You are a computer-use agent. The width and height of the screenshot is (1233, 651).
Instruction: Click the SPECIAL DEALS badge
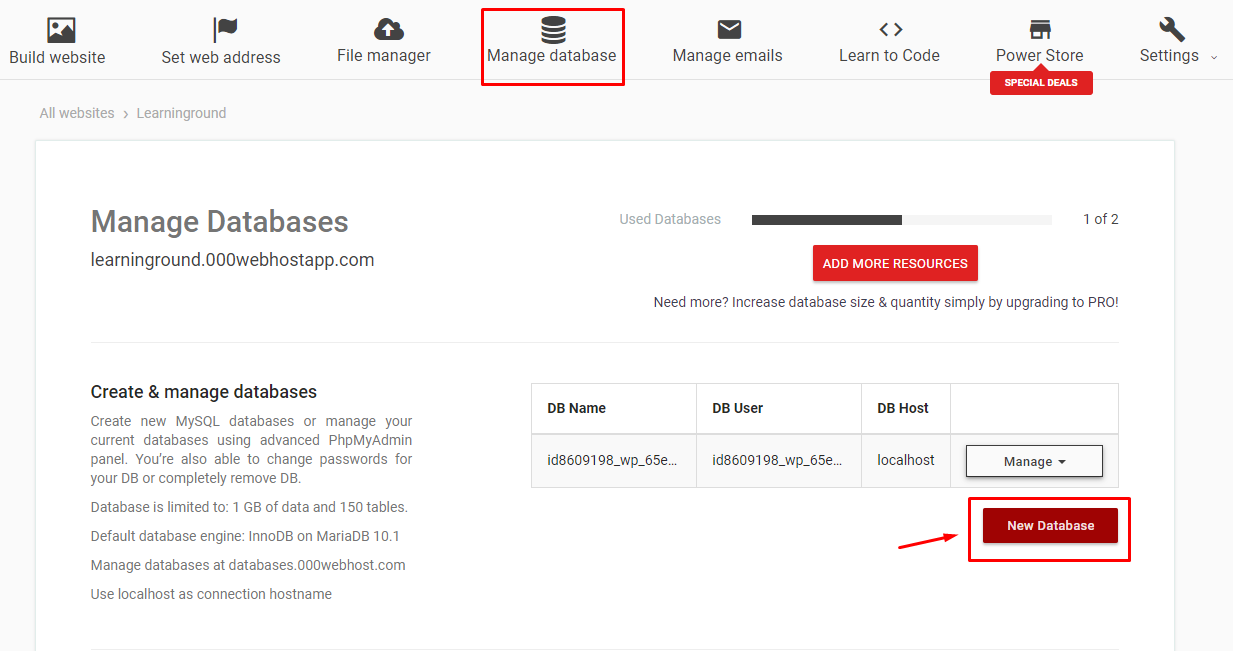pyautogui.click(x=1041, y=83)
